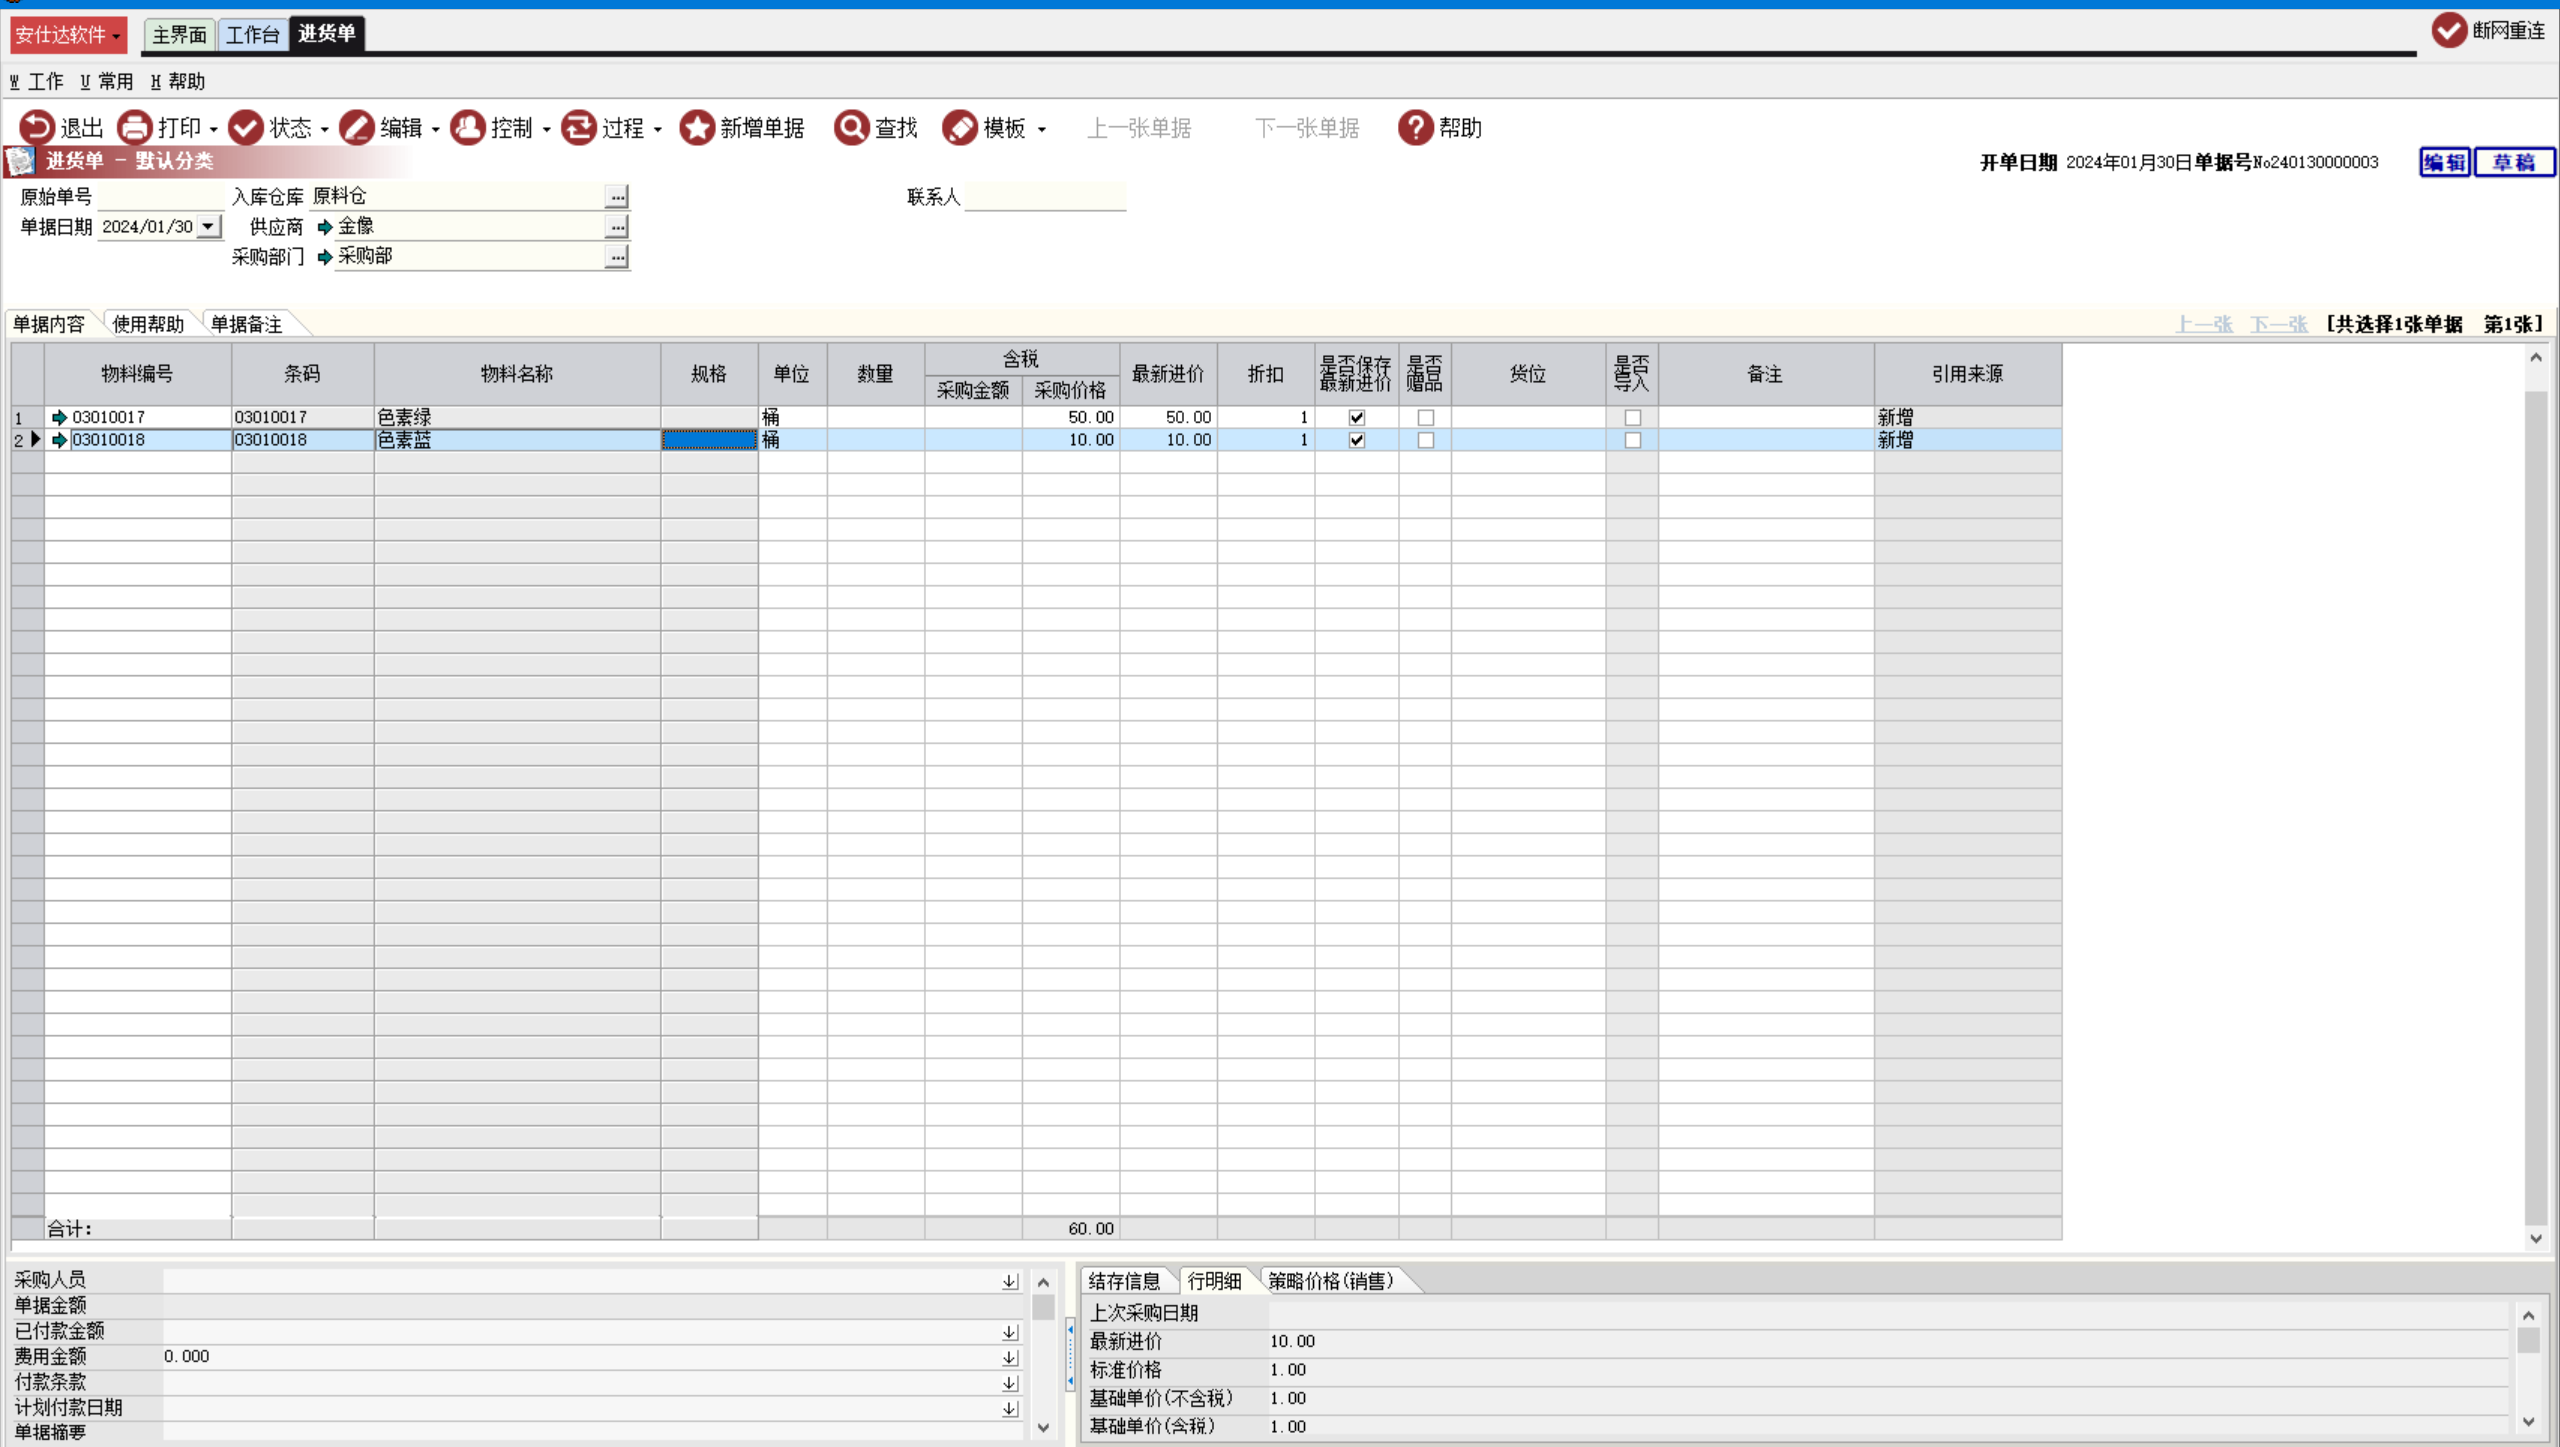The image size is (2560, 1447).
Task: Click 供应商 browse ellipsis button
Action: click(617, 227)
